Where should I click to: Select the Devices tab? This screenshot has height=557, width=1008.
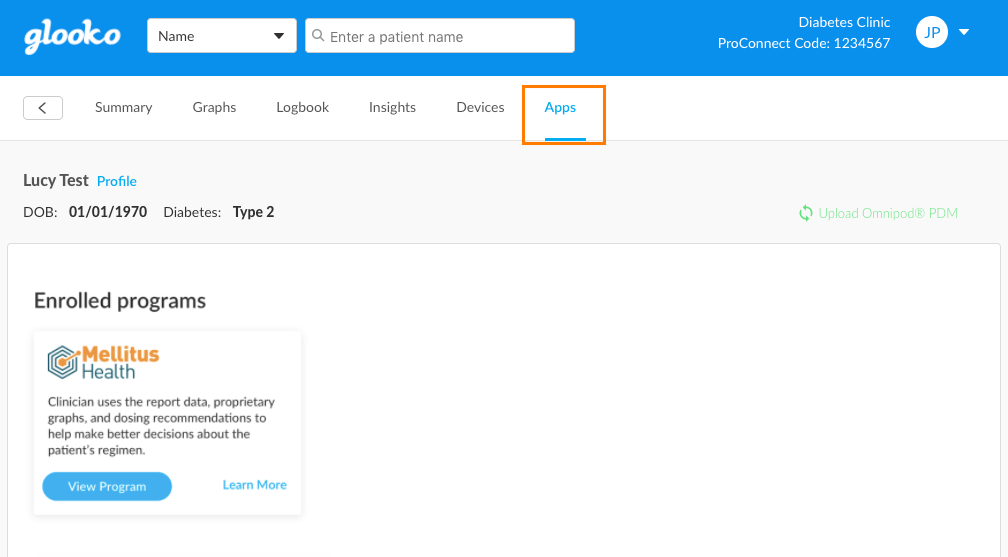coord(480,107)
